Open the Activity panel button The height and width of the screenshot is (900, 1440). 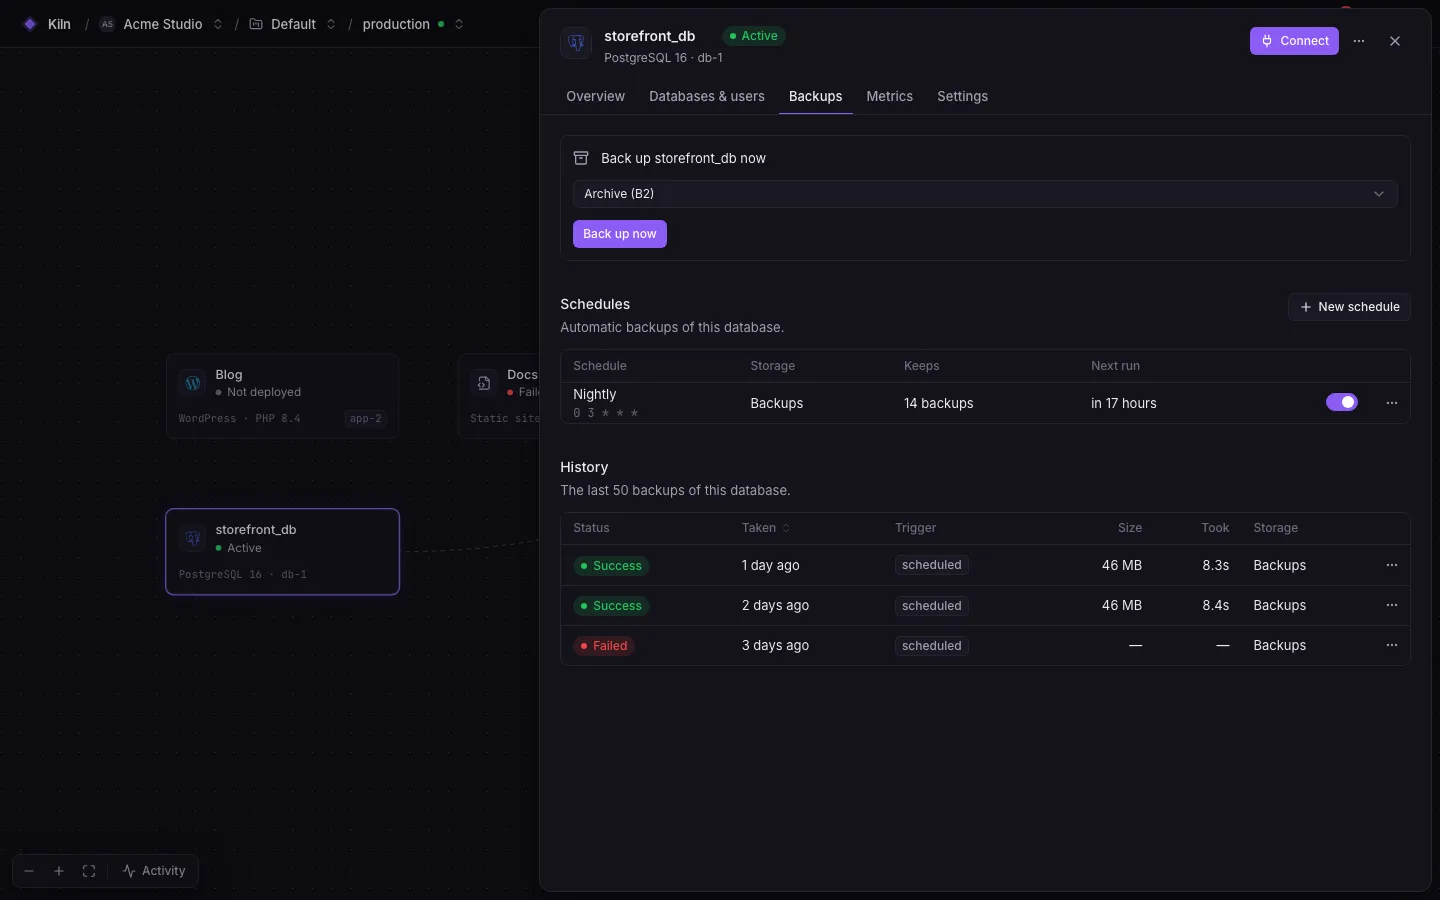[x=154, y=871]
